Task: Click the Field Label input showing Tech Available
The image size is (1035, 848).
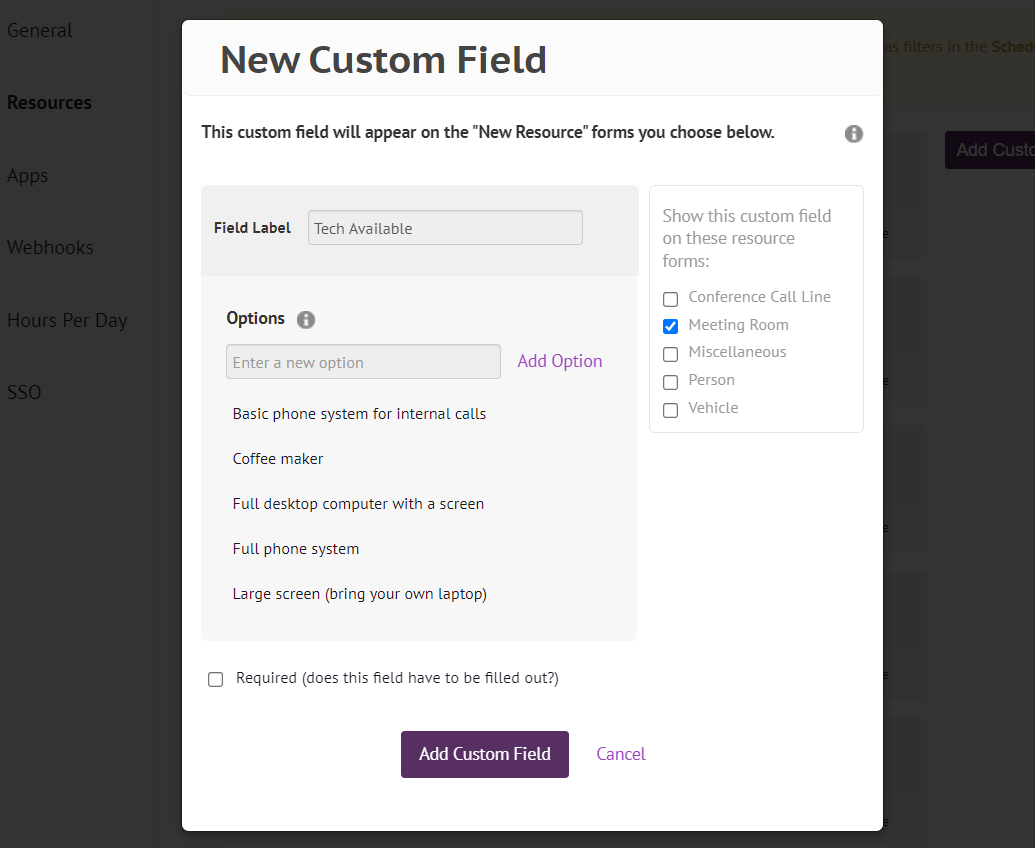Action: pyautogui.click(x=445, y=227)
